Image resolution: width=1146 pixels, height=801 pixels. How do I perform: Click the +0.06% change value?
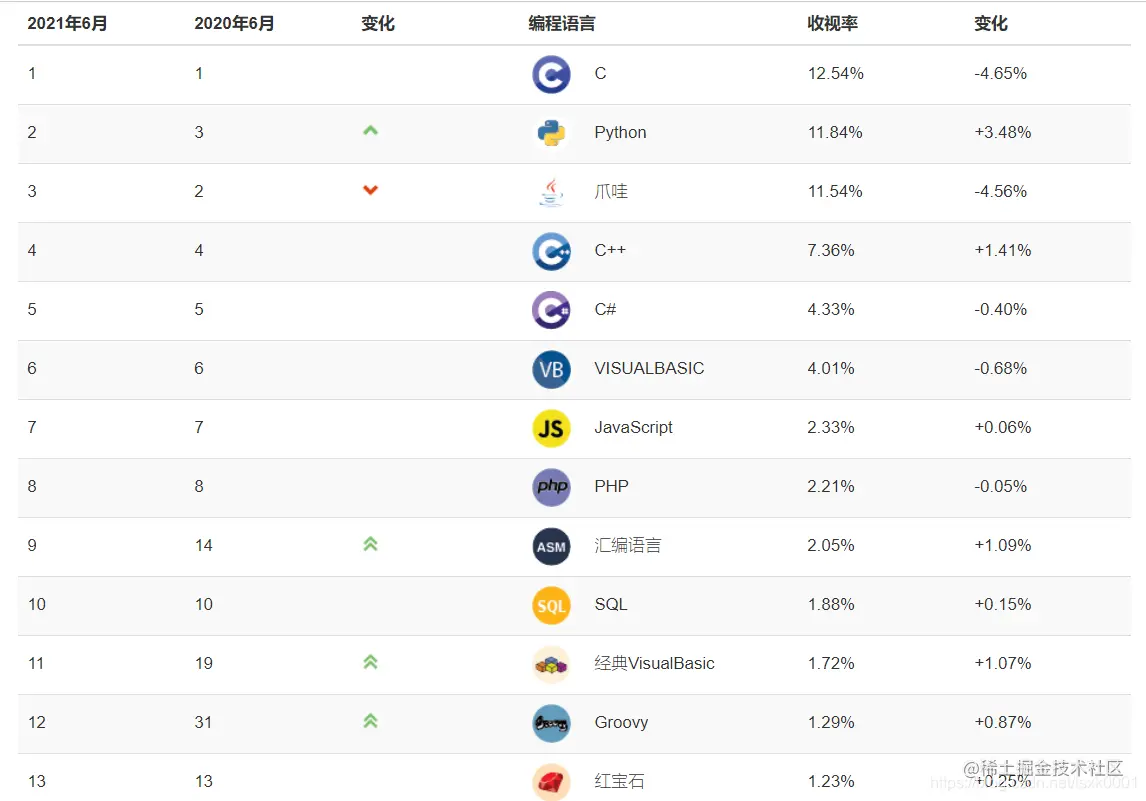tap(1003, 428)
